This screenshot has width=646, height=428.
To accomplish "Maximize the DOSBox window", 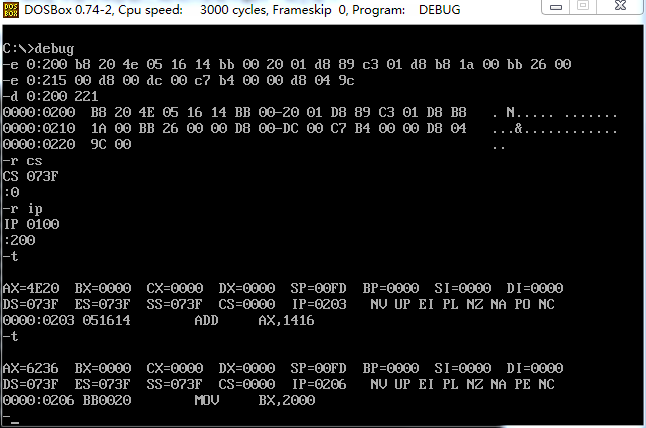I will pos(583,6).
